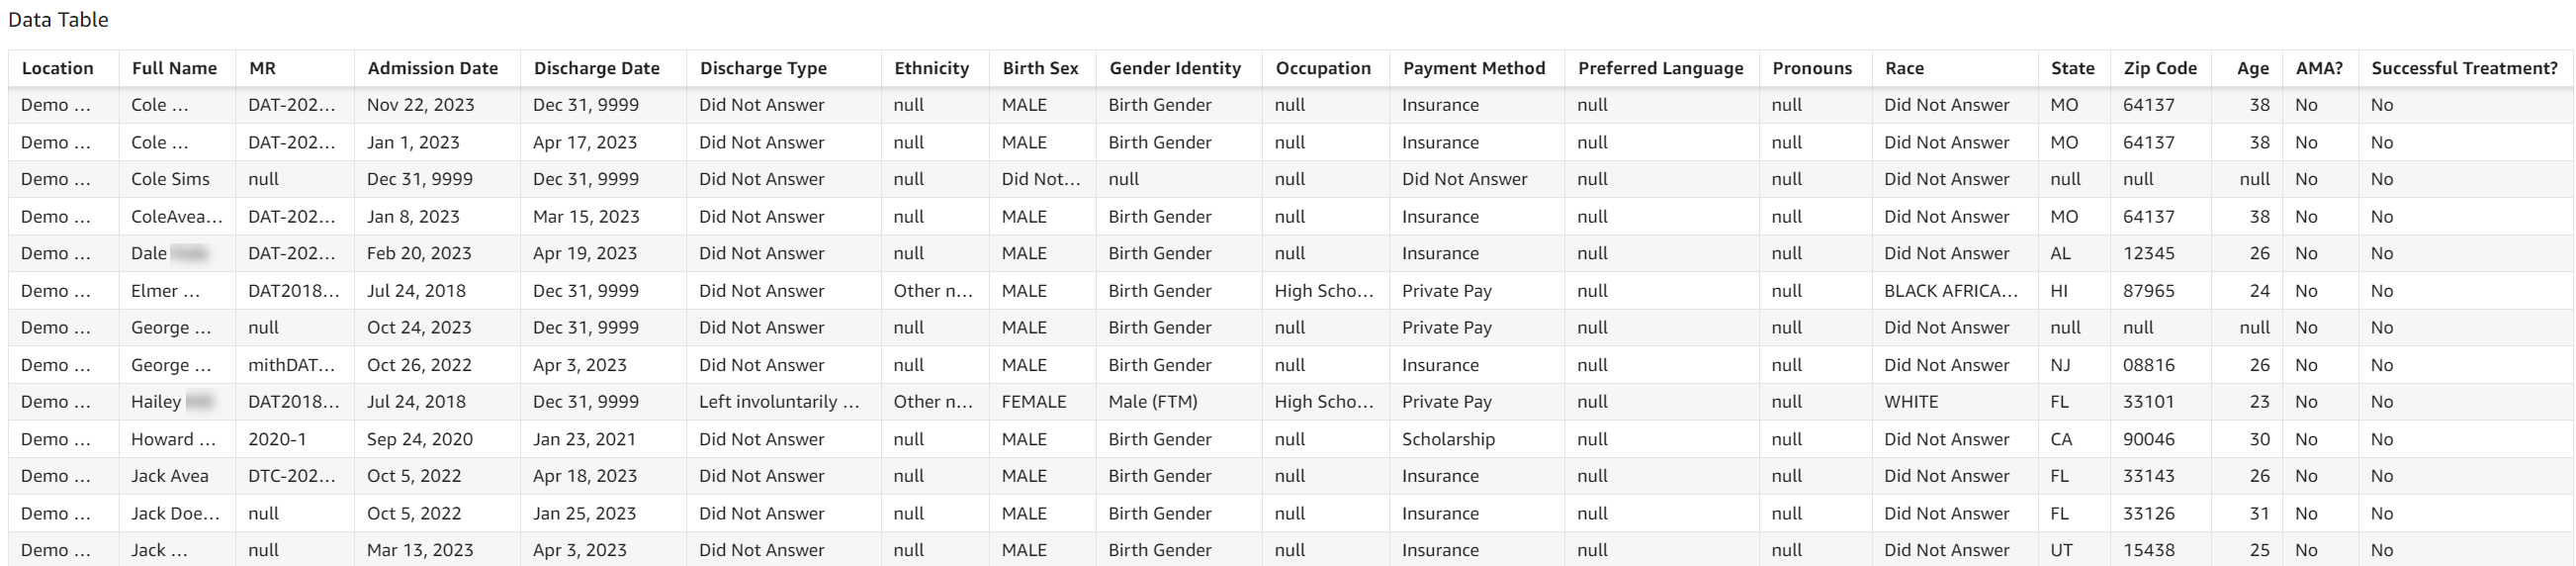Click the Admission Date column header
Image resolution: width=2576 pixels, height=566 pixels.
pos(432,68)
